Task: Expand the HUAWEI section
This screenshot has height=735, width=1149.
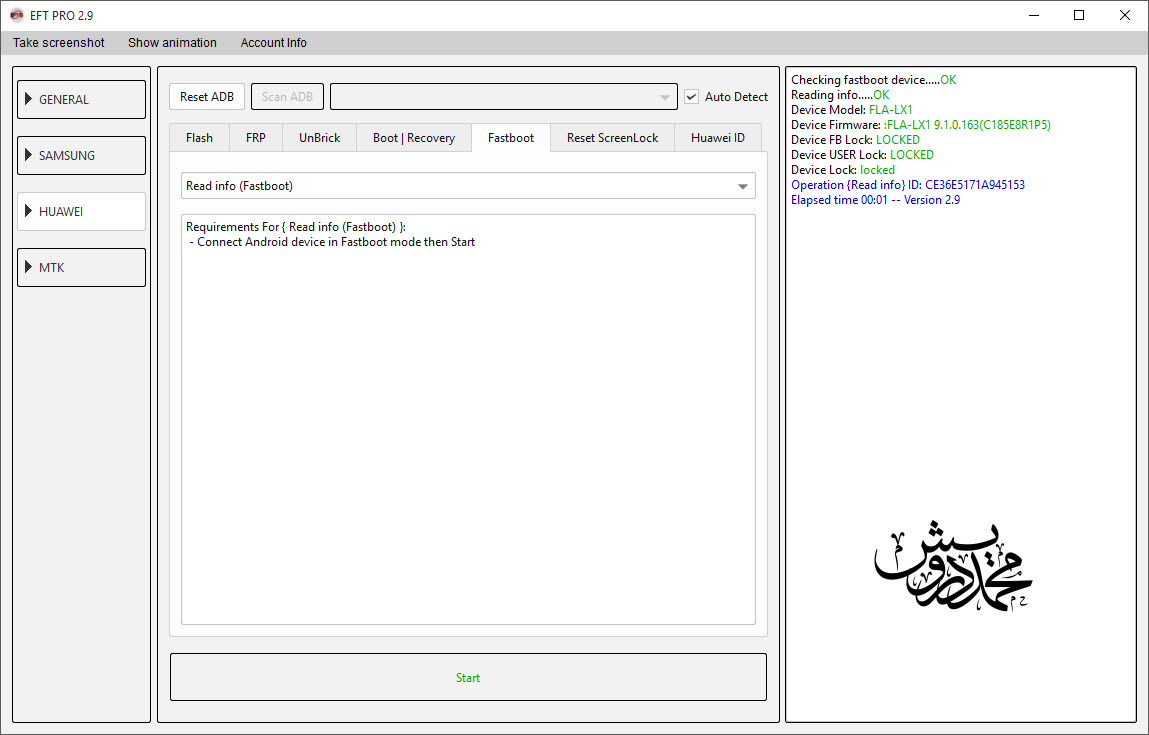Action: [x=81, y=211]
